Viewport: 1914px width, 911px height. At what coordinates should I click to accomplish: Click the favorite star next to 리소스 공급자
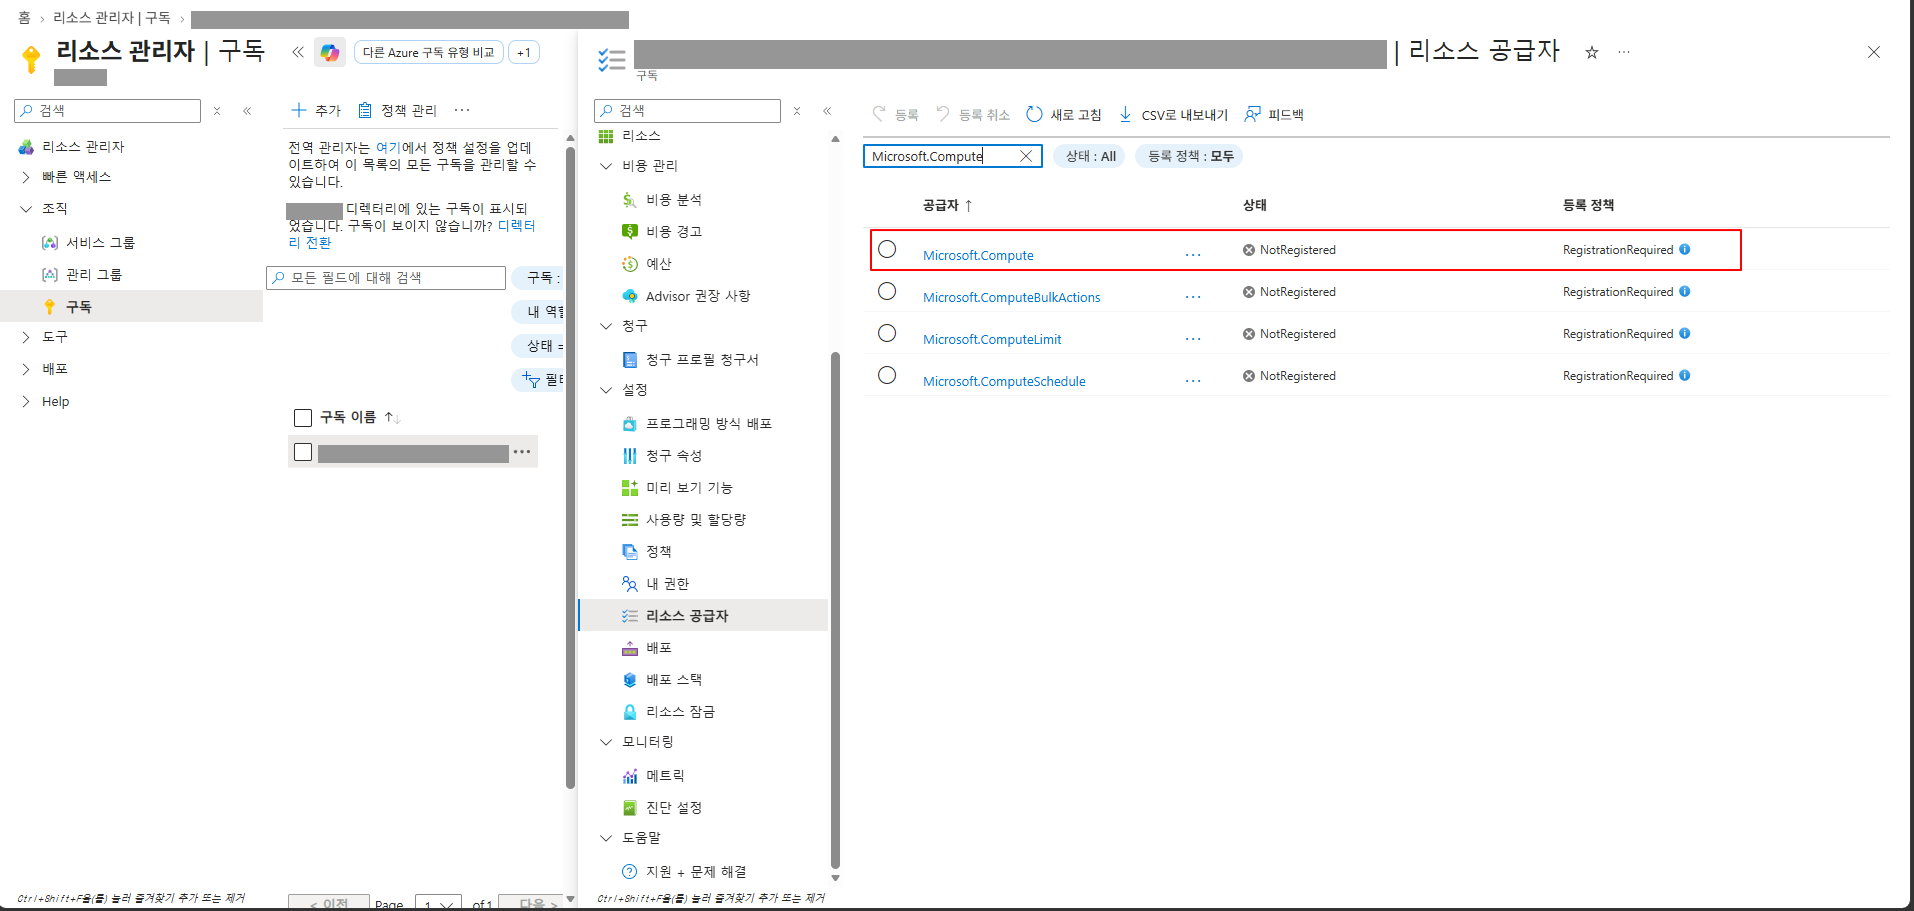point(1592,52)
